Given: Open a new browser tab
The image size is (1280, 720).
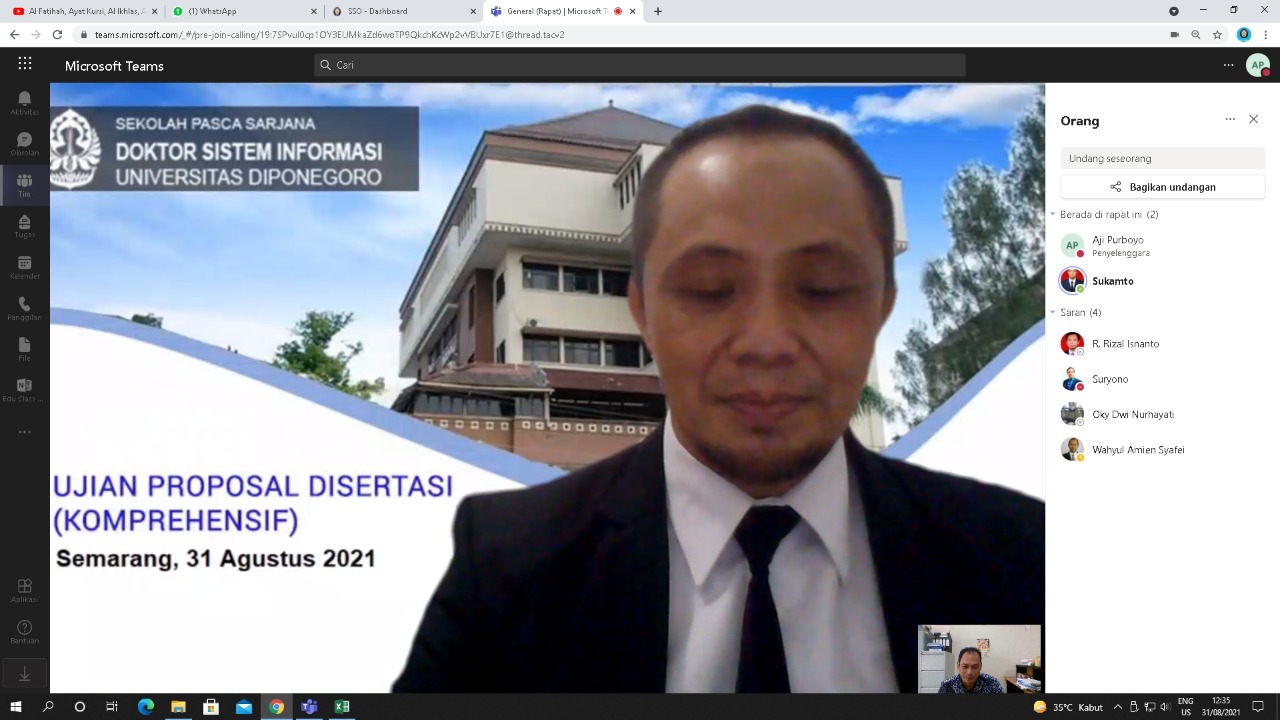Looking at the screenshot, I should tap(657, 11).
